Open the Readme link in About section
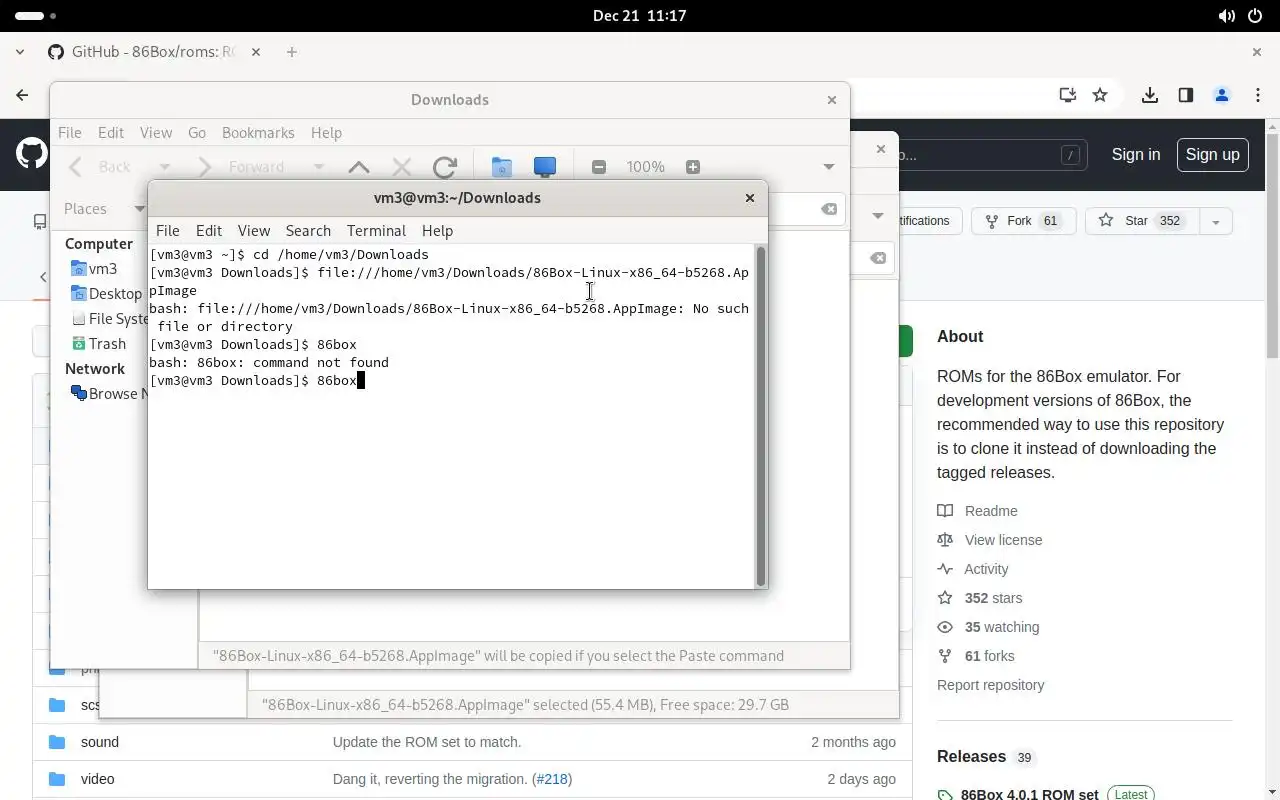 pyautogui.click(x=991, y=511)
